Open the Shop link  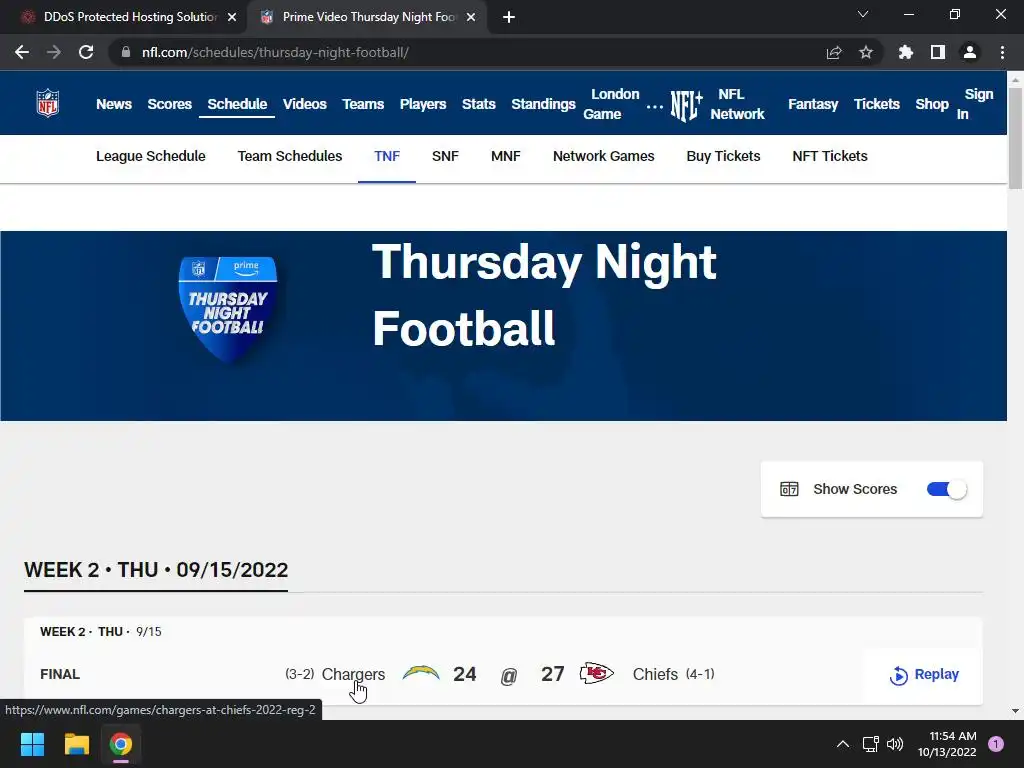[x=932, y=104]
